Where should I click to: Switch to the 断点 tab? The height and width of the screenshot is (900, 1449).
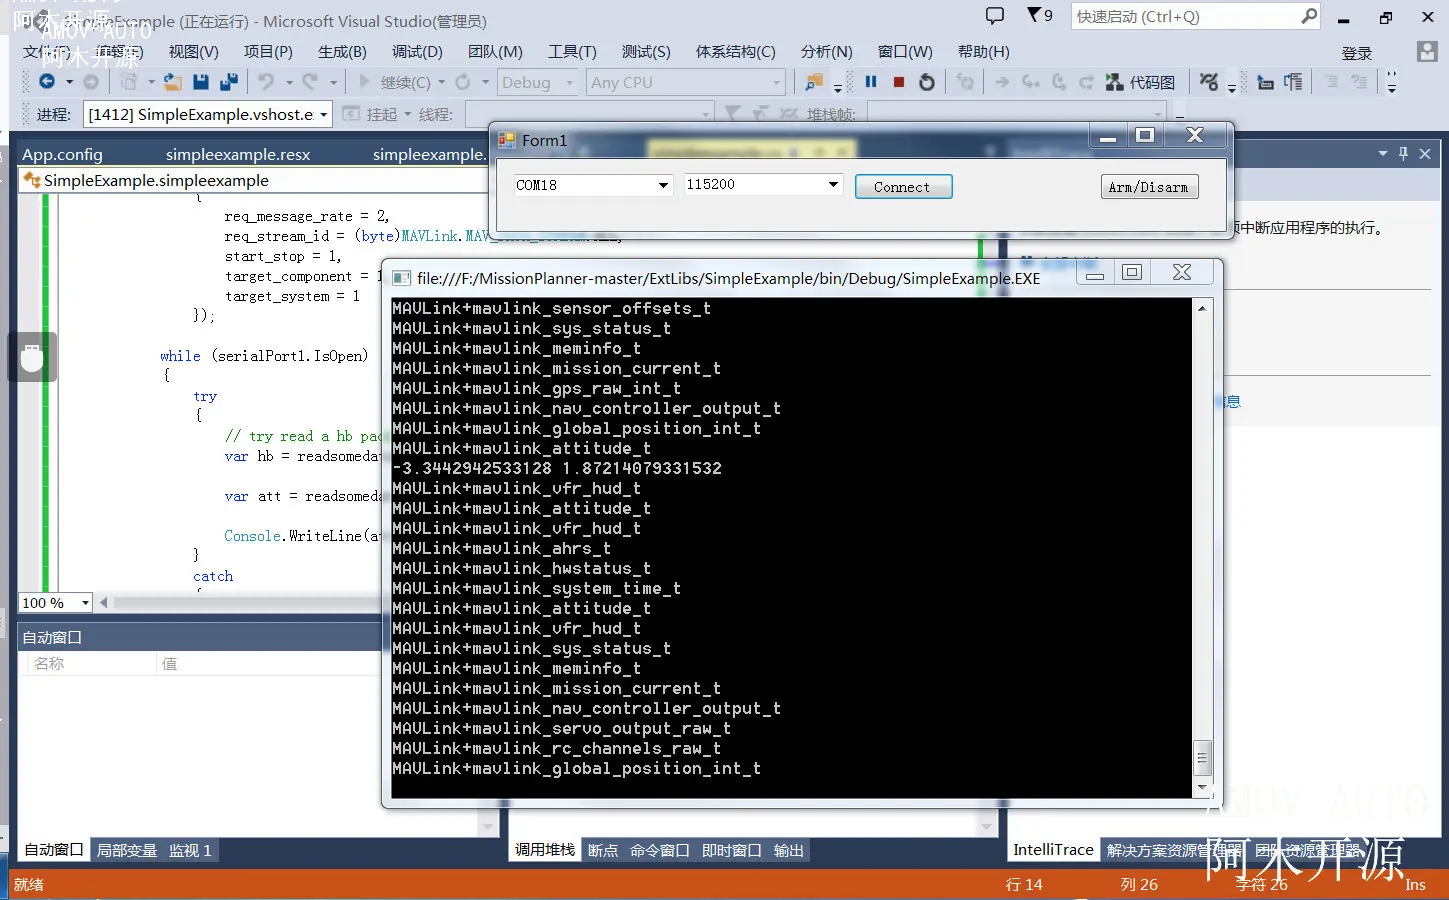tap(603, 850)
